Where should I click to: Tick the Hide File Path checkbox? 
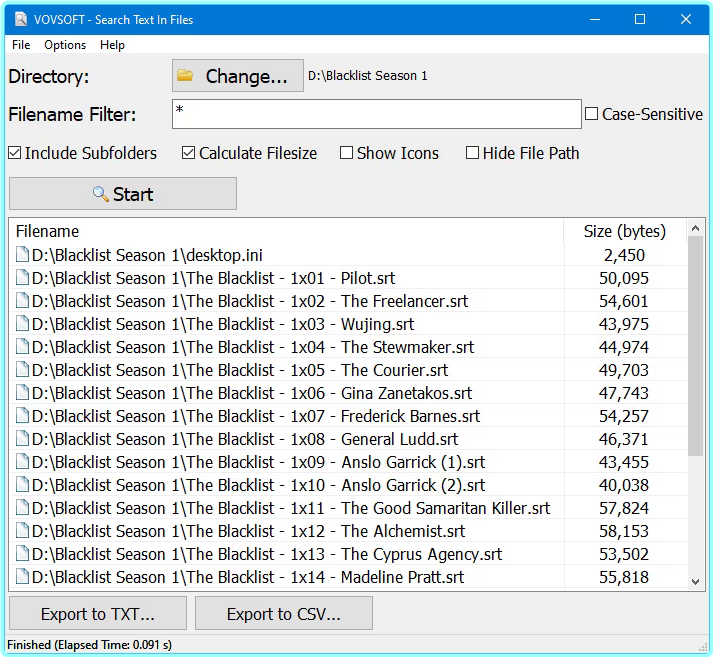click(x=472, y=153)
